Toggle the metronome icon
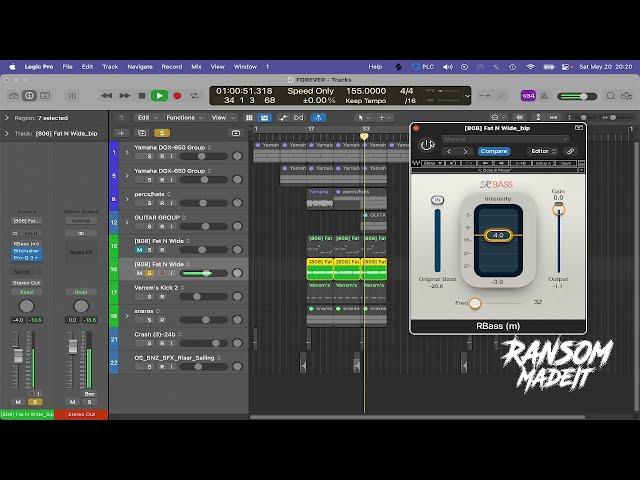Image resolution: width=640 pixels, height=480 pixels. (544, 96)
